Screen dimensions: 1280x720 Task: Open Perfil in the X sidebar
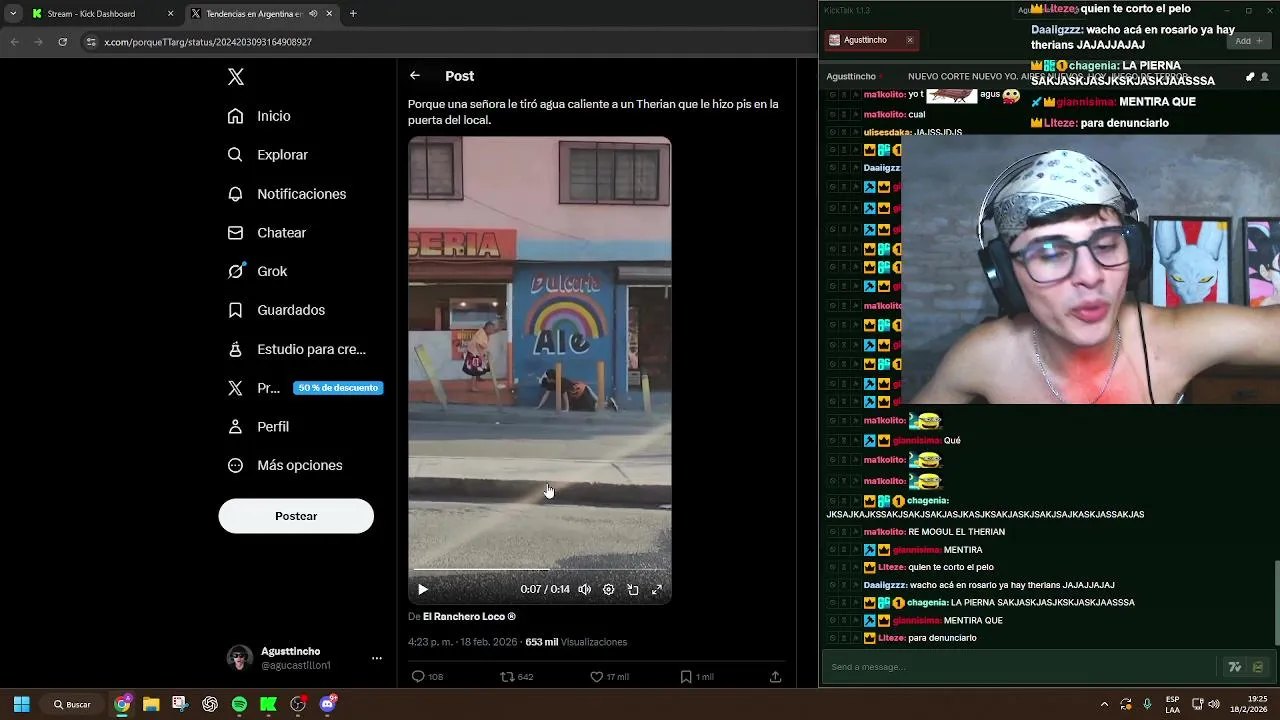pos(258,426)
